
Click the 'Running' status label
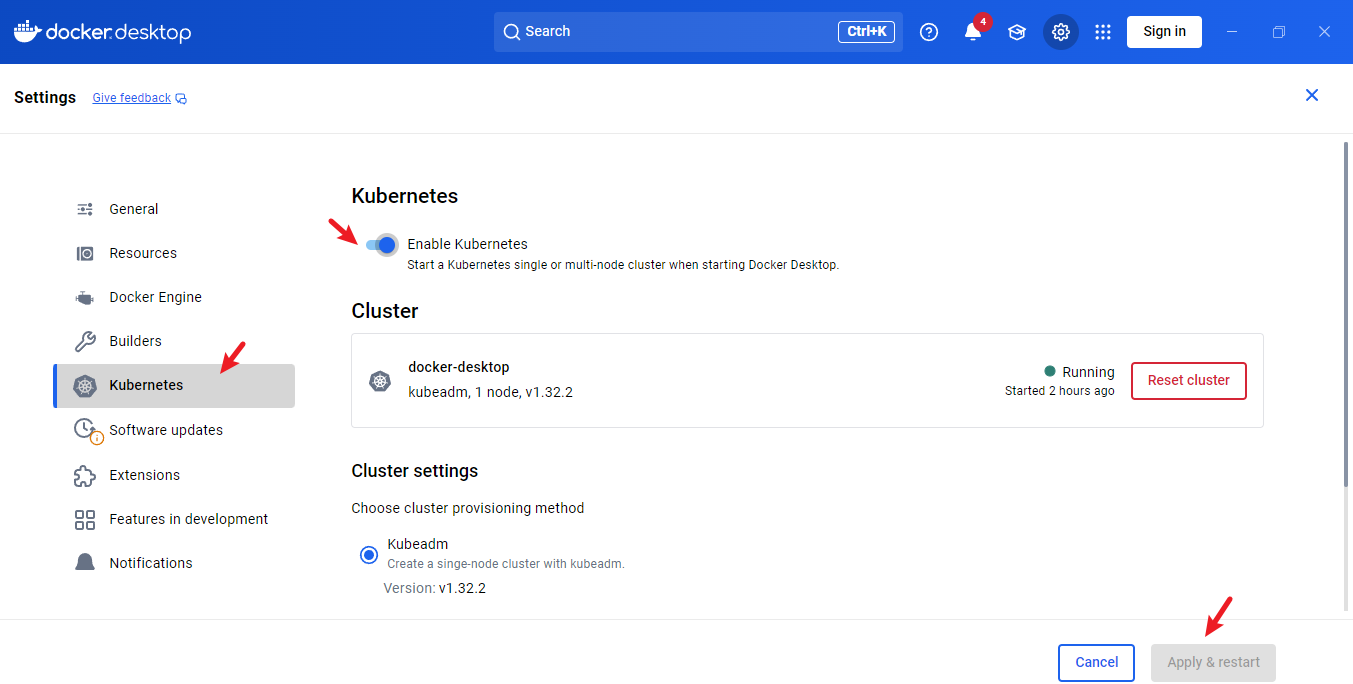click(x=1089, y=372)
